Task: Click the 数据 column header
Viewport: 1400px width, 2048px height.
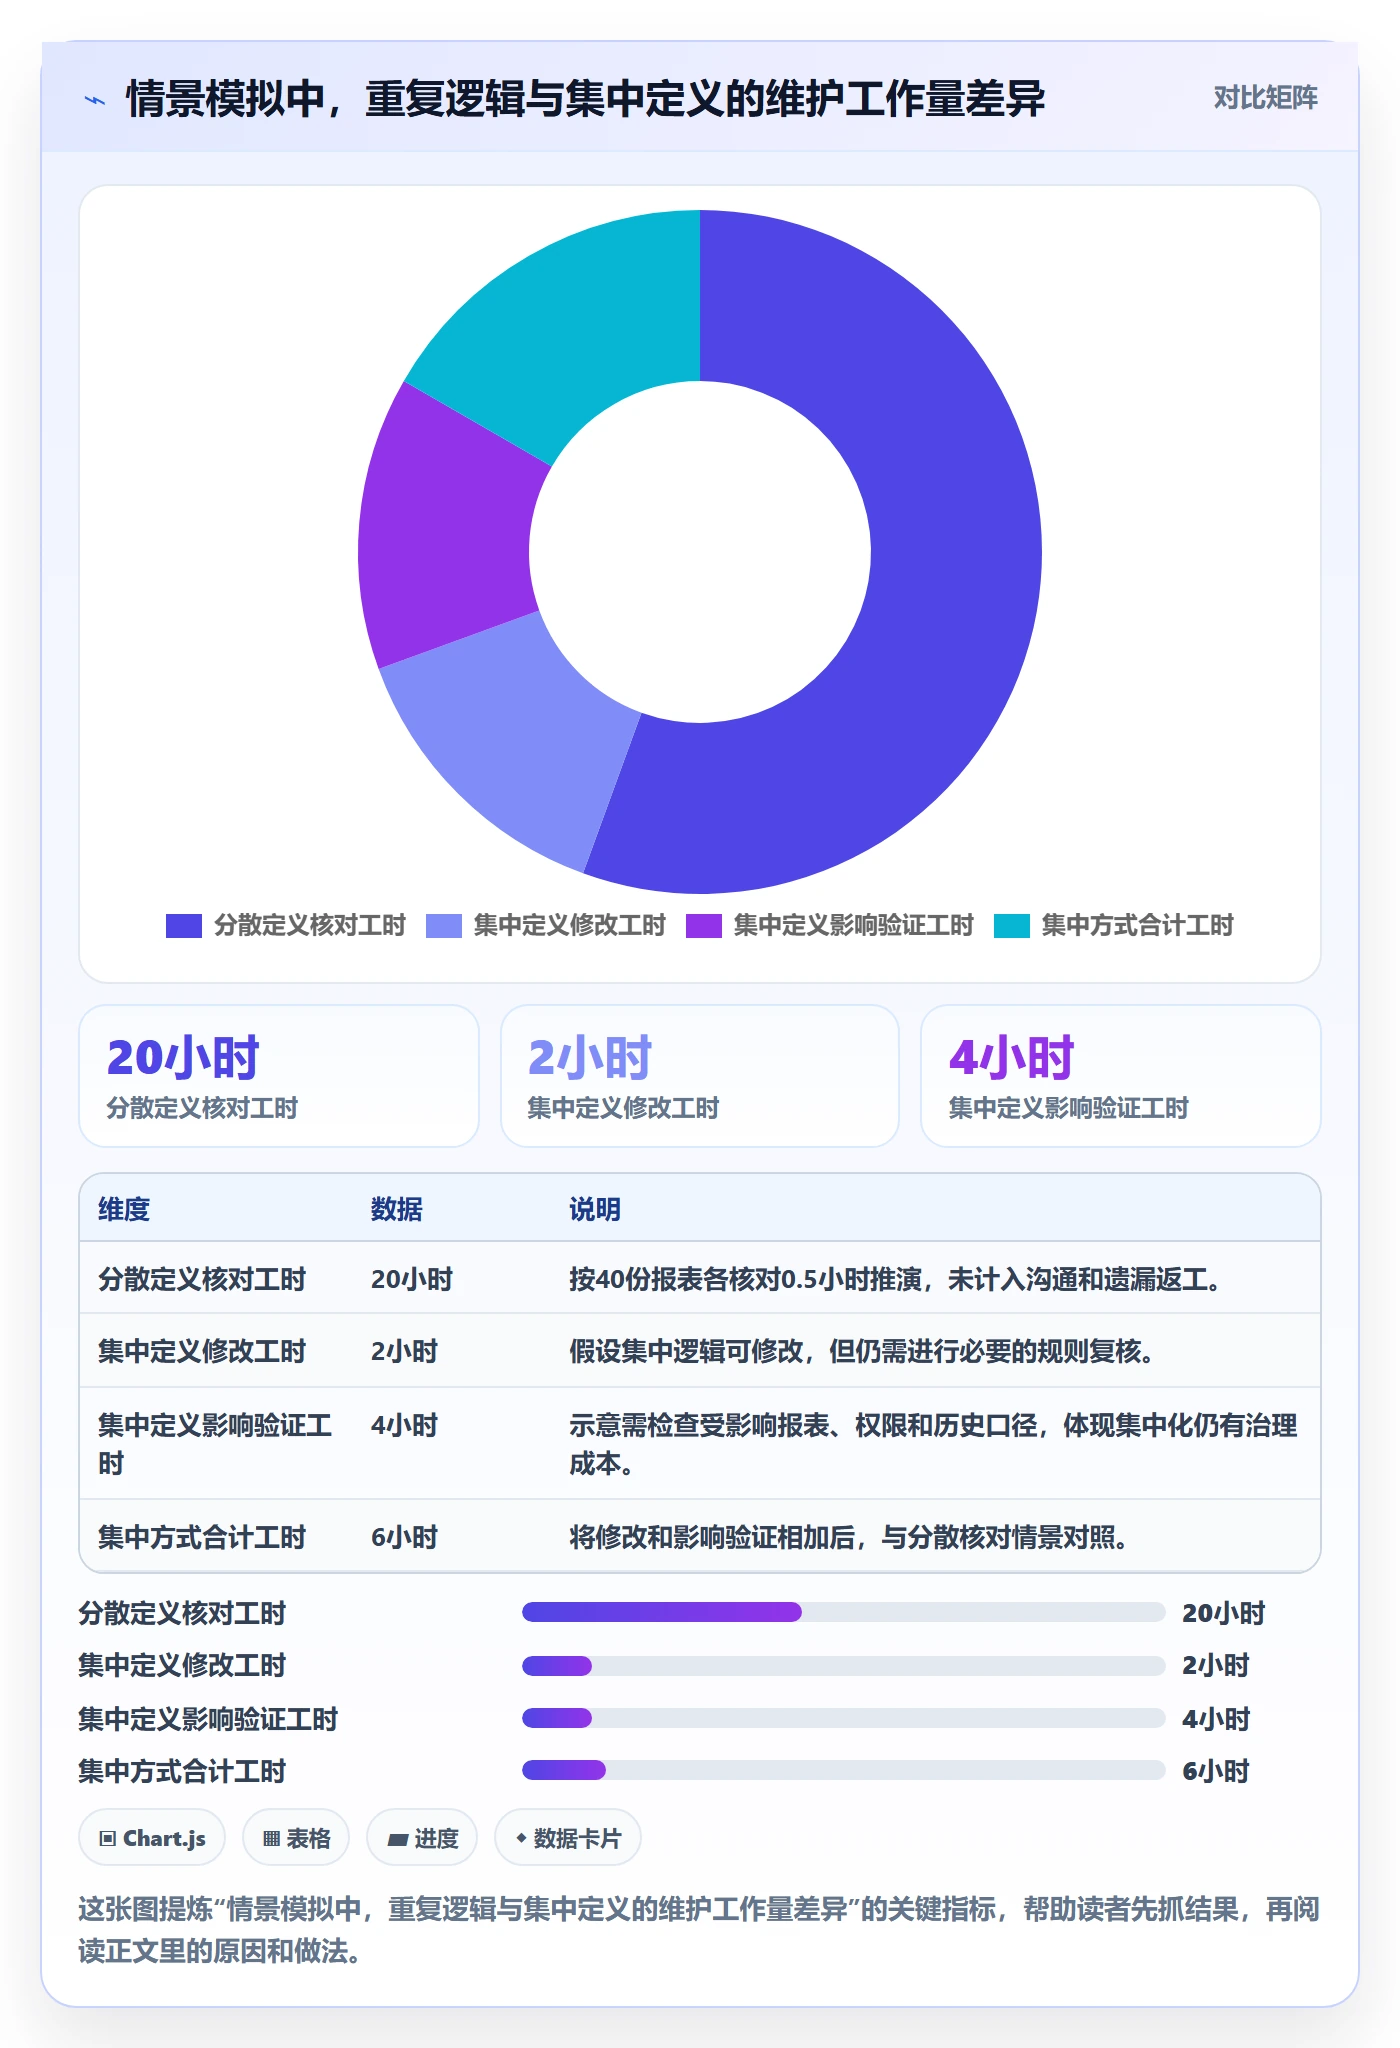Action: pyautogui.click(x=397, y=1209)
